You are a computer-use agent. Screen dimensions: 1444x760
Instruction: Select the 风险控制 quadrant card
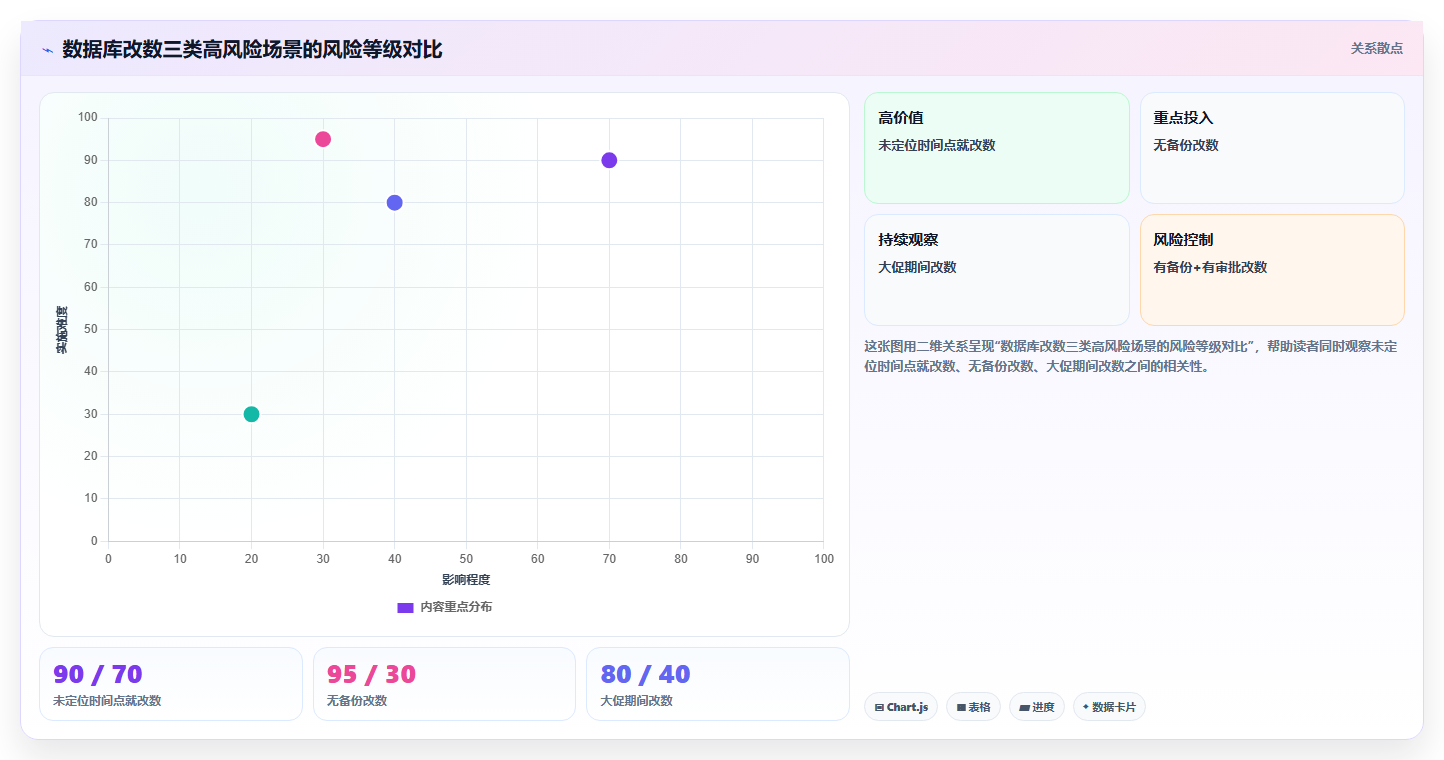[1272, 270]
